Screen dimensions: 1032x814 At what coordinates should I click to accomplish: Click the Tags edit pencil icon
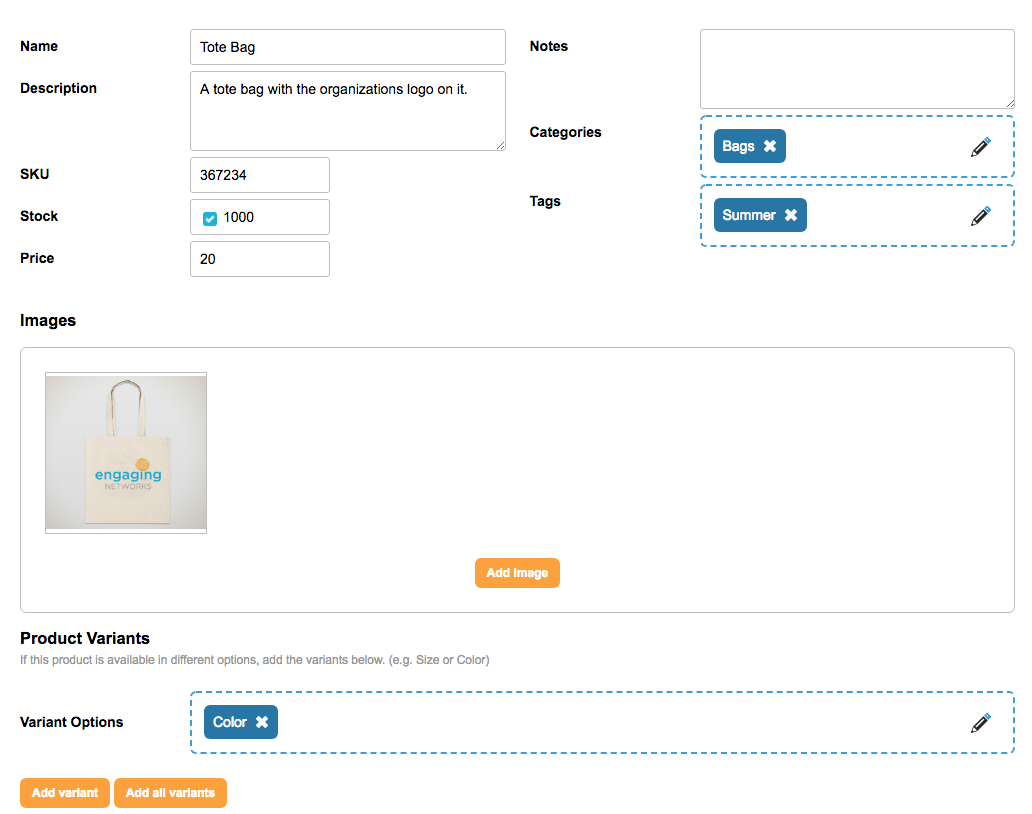[981, 215]
